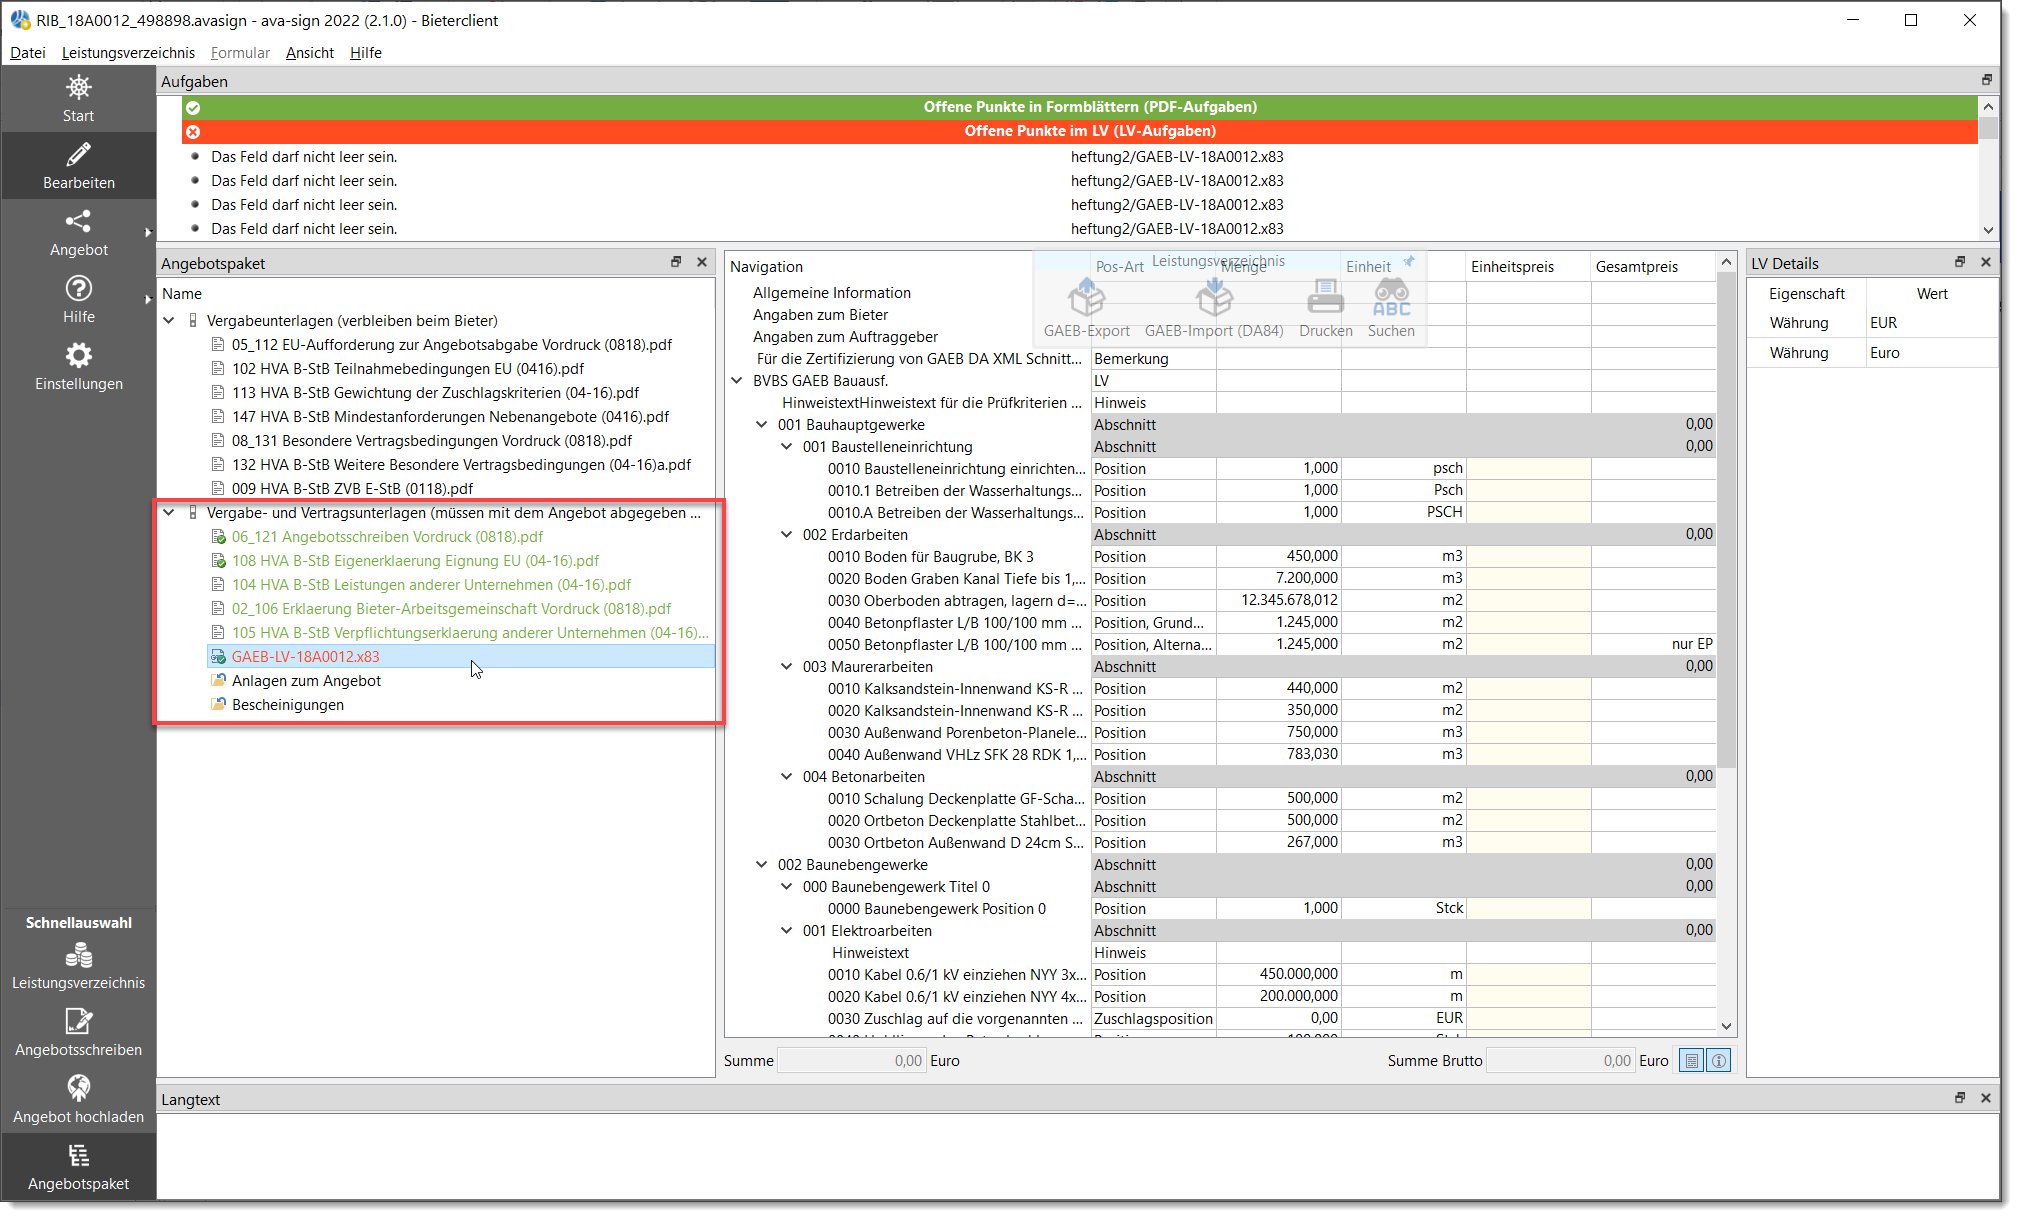Screen dimensions: 2017x1217
Task: Open Angebotsschreiben quick select icon
Action: coord(78,1021)
